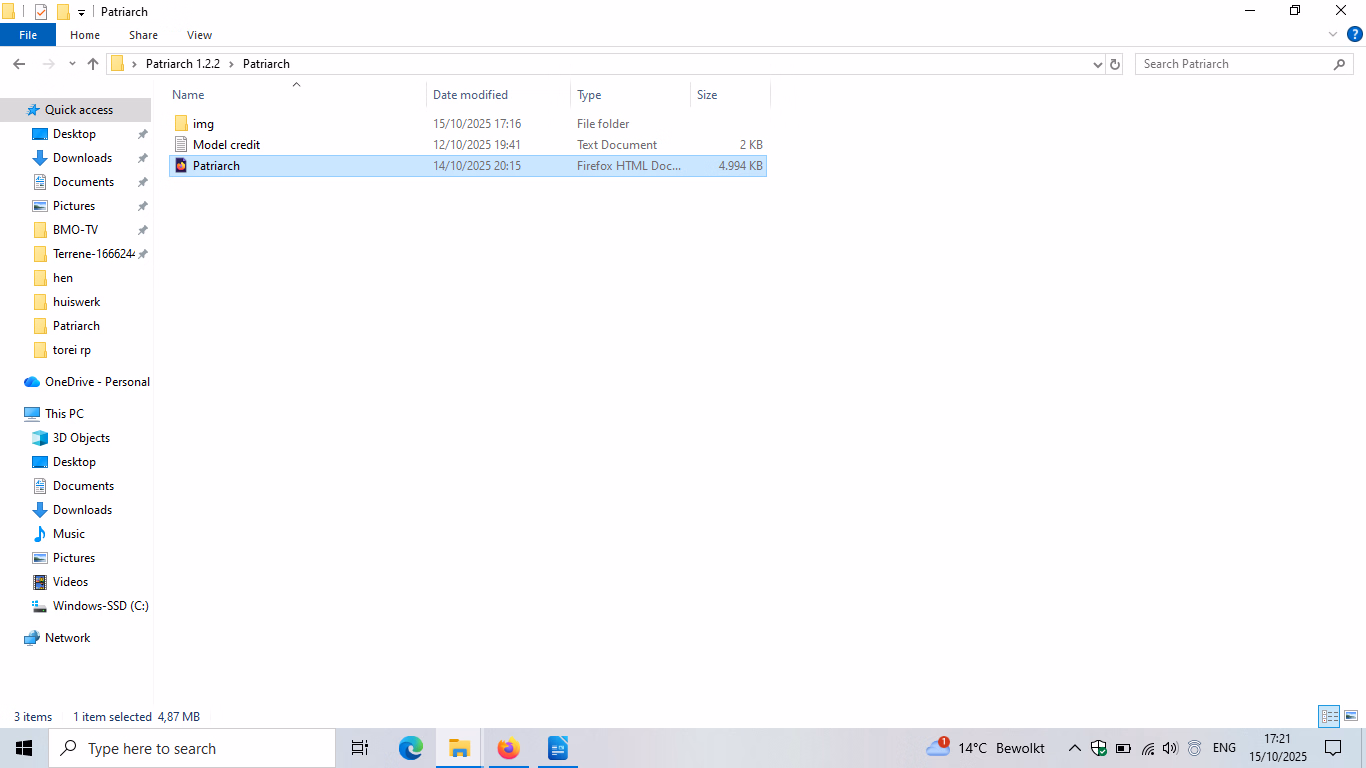The image size is (1366, 768).
Task: Open Firefox from the taskbar
Action: pos(508,748)
